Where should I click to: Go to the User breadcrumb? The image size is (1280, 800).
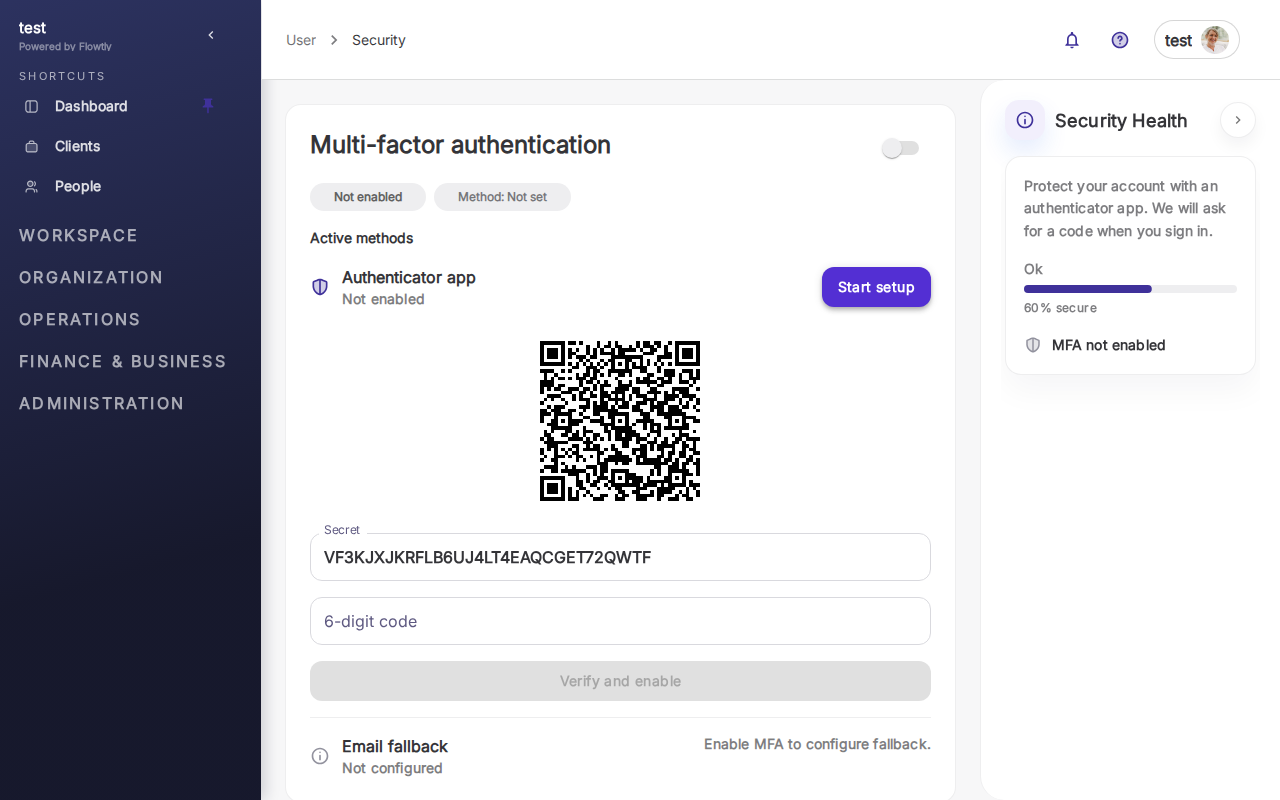[x=301, y=40]
